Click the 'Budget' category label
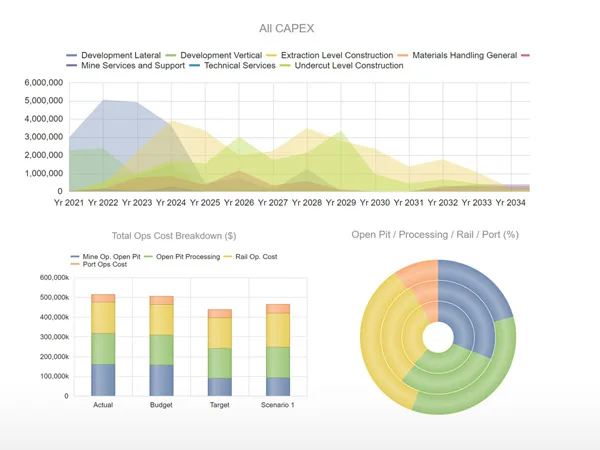Viewport: 600px width, 450px height. [161, 405]
